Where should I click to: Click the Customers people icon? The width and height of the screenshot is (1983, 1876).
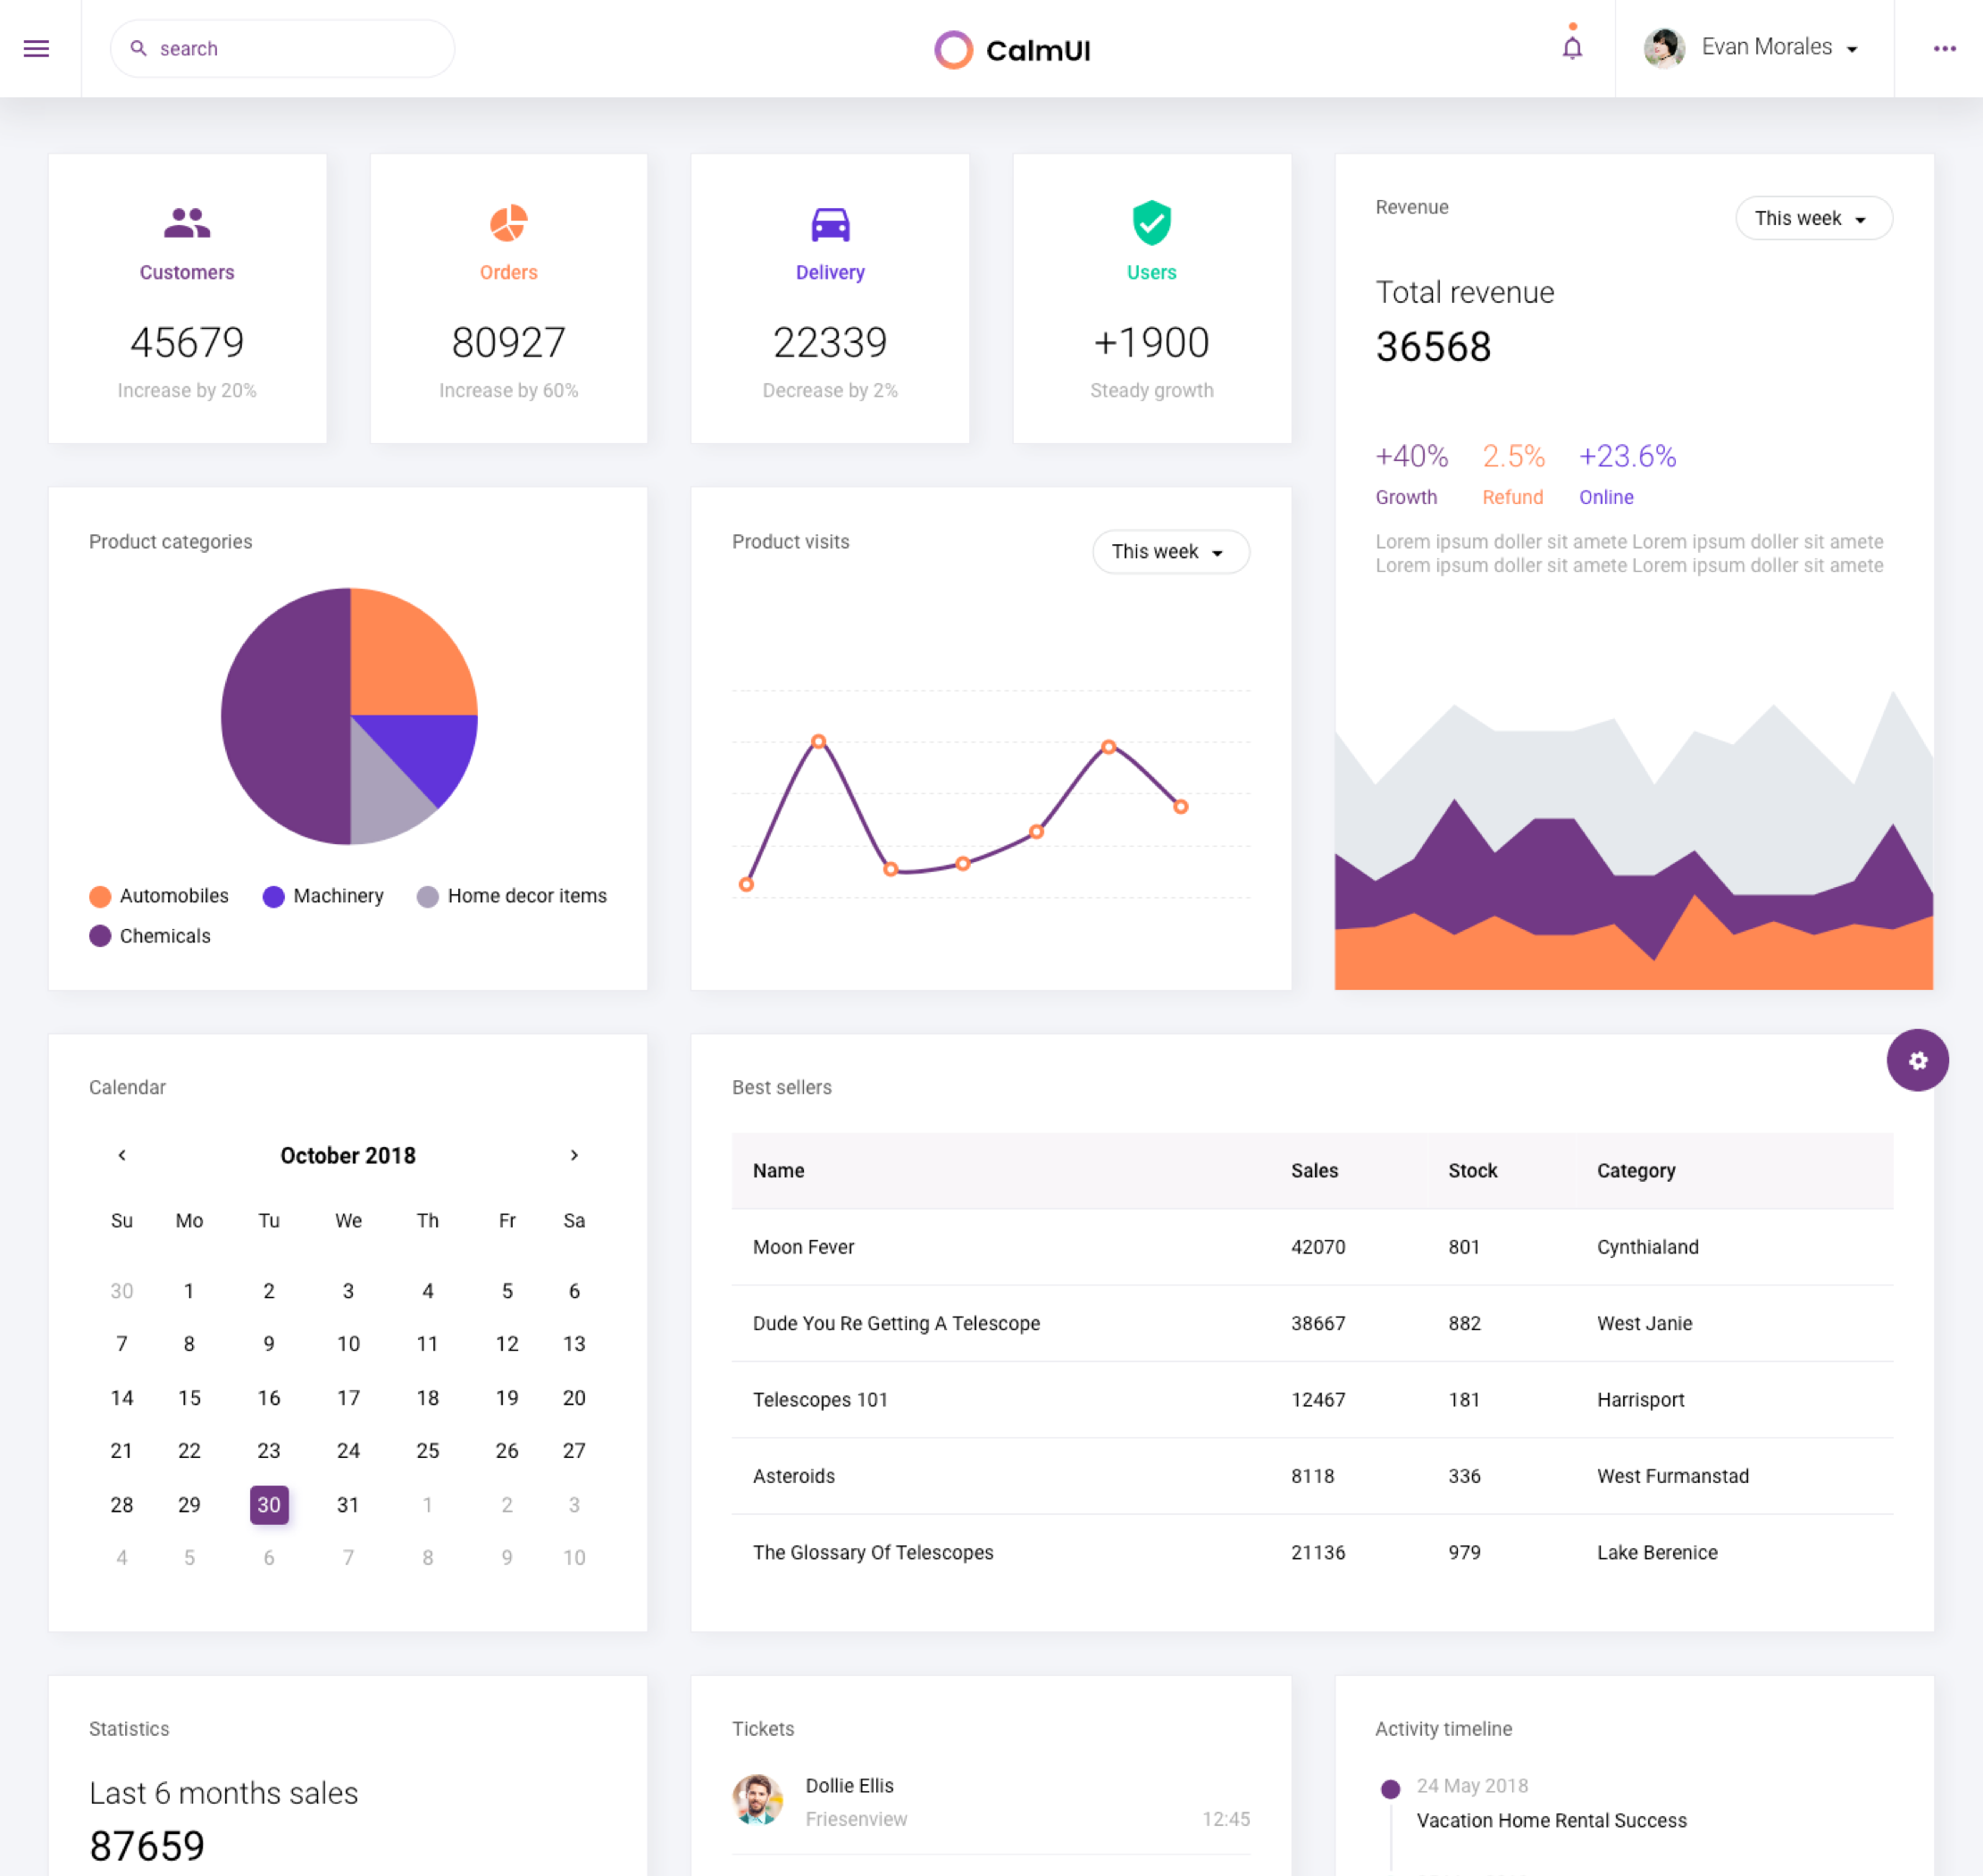187,222
